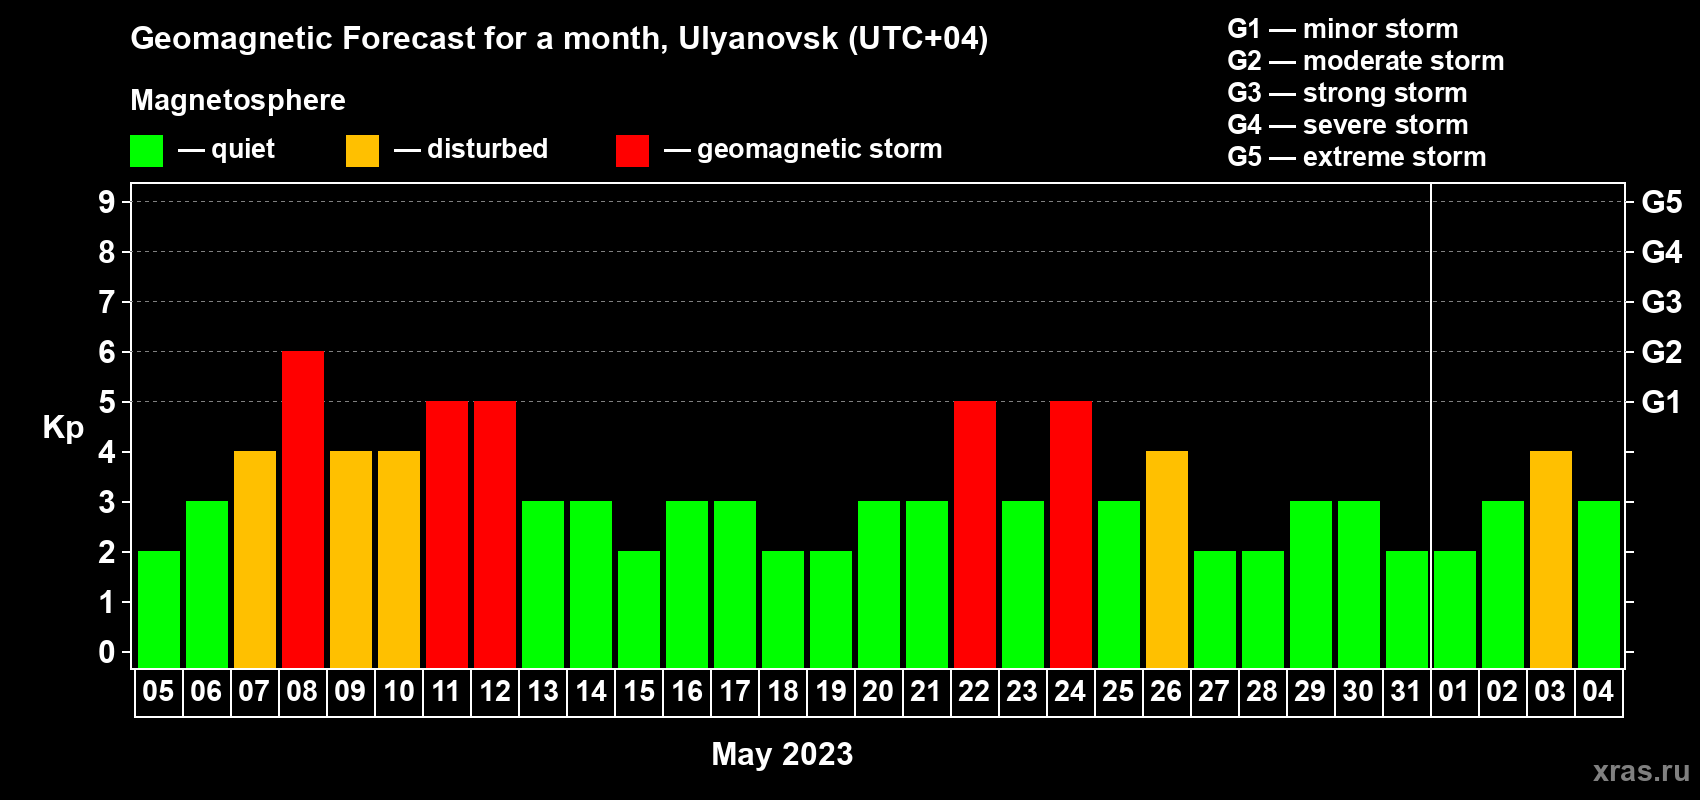Click the orange disturbed legend swatch
Image resolution: width=1700 pixels, height=800 pixels.
pyautogui.click(x=362, y=151)
